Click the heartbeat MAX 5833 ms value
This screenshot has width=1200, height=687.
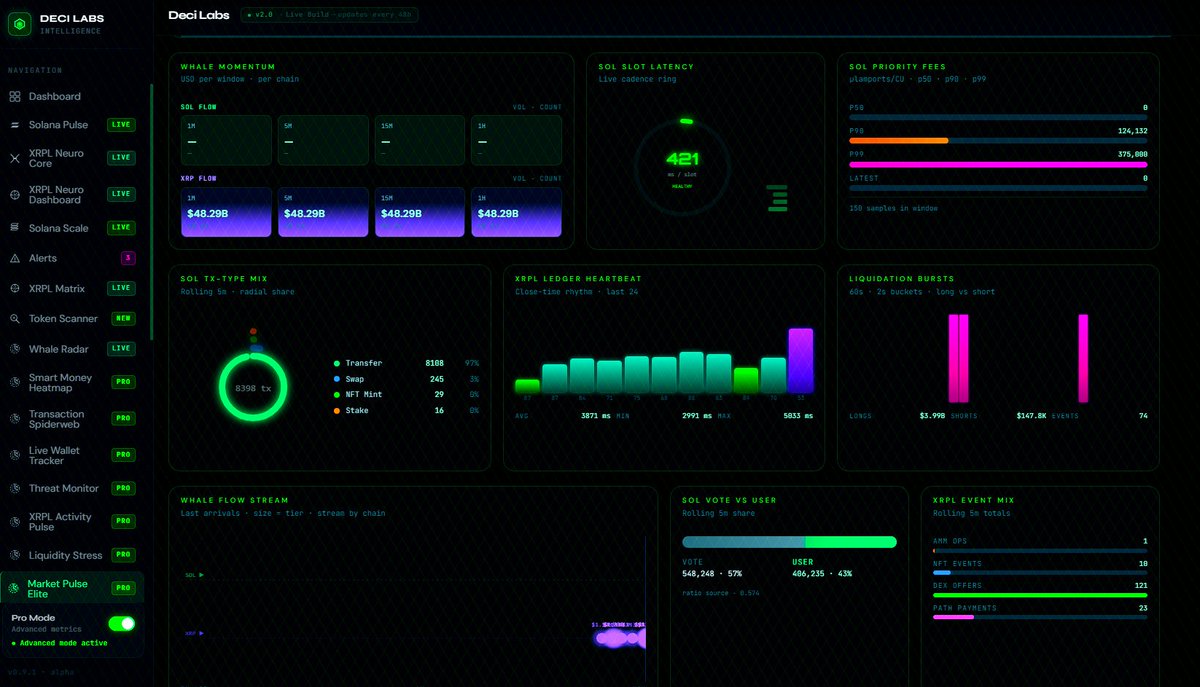[798, 415]
